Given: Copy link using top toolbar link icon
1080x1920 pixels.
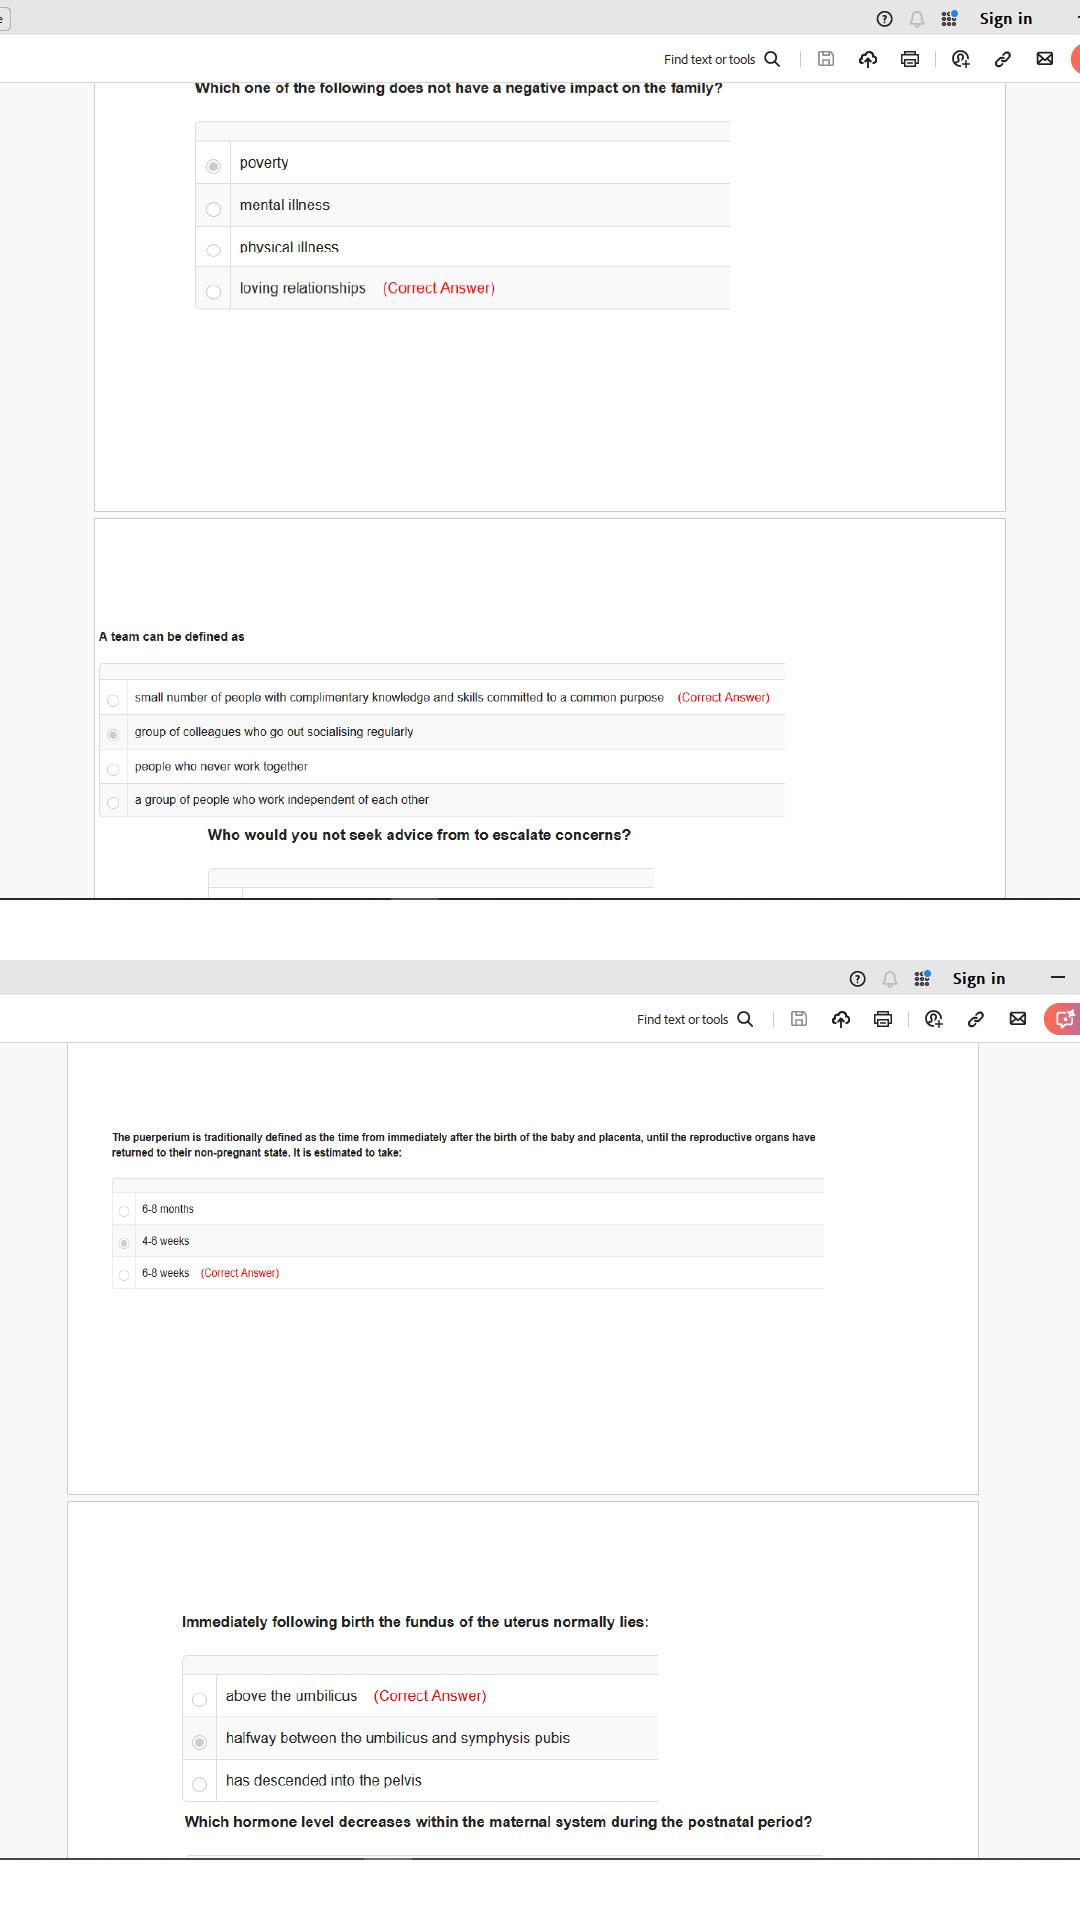Looking at the screenshot, I should click(1003, 59).
